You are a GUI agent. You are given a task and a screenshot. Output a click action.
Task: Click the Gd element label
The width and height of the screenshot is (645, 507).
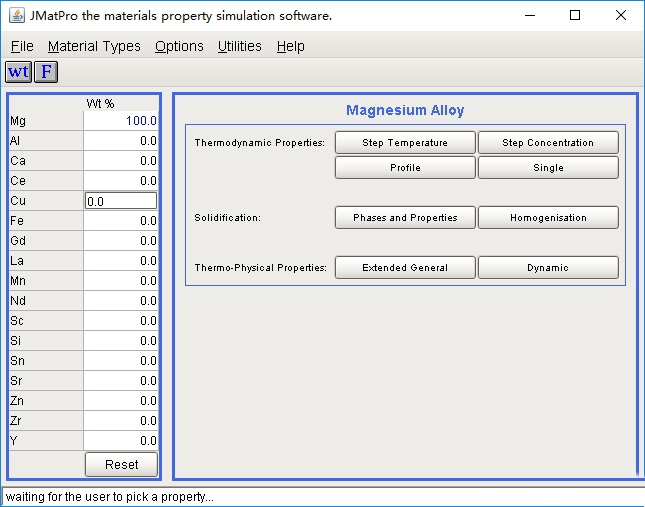(x=18, y=241)
